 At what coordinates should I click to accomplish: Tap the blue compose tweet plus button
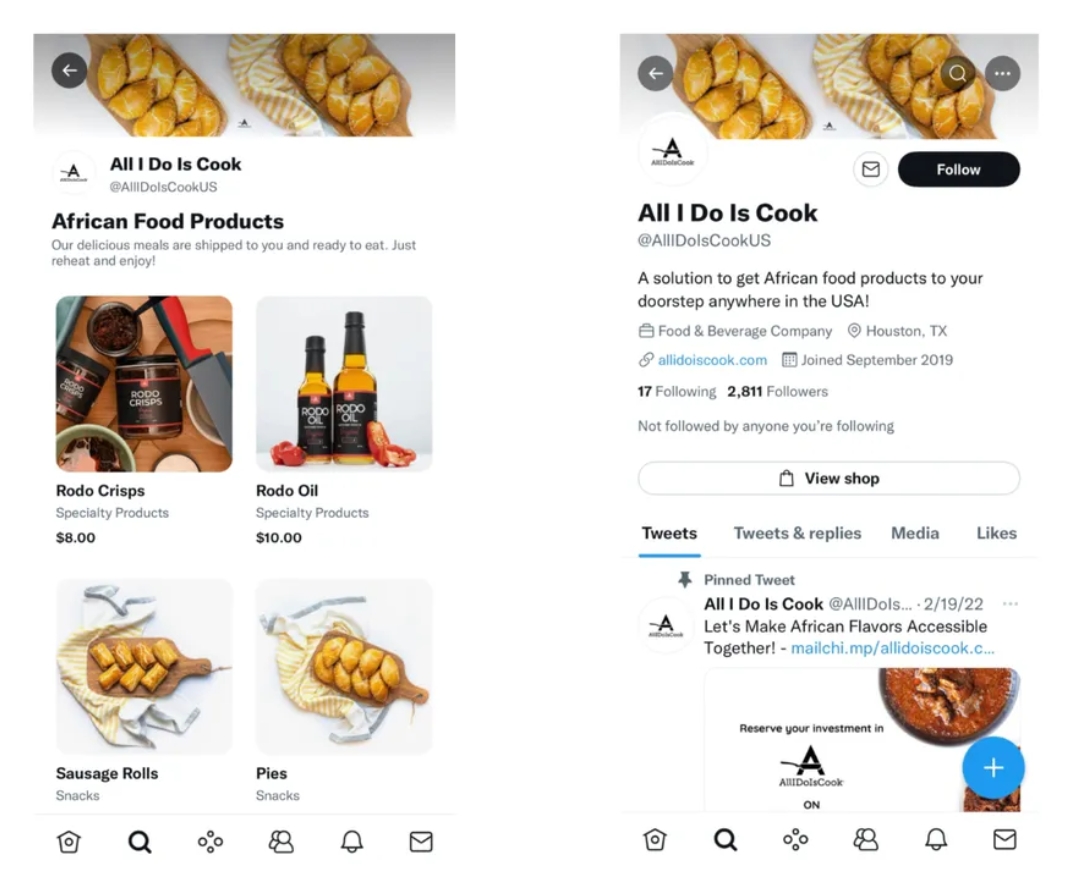pos(993,768)
